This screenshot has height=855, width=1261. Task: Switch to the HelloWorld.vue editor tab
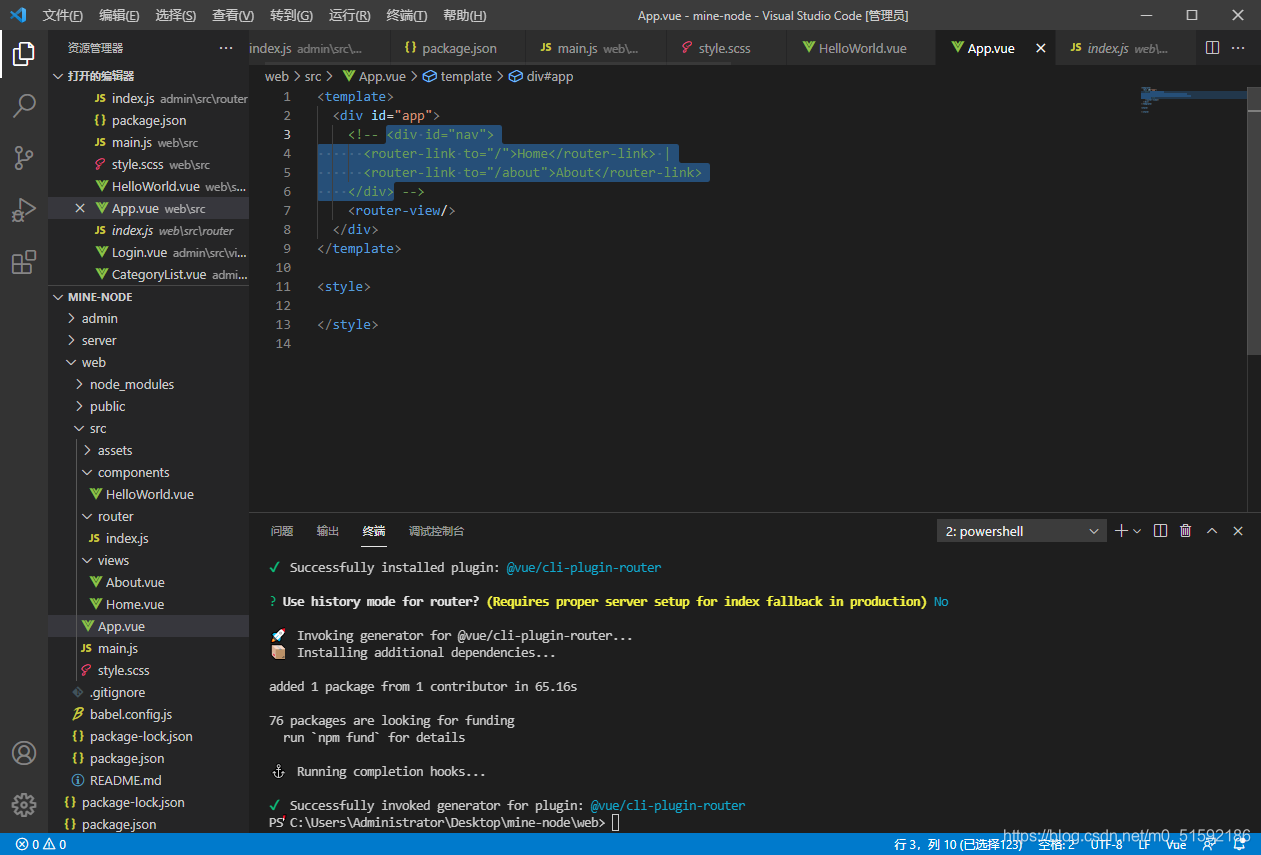tap(861, 48)
